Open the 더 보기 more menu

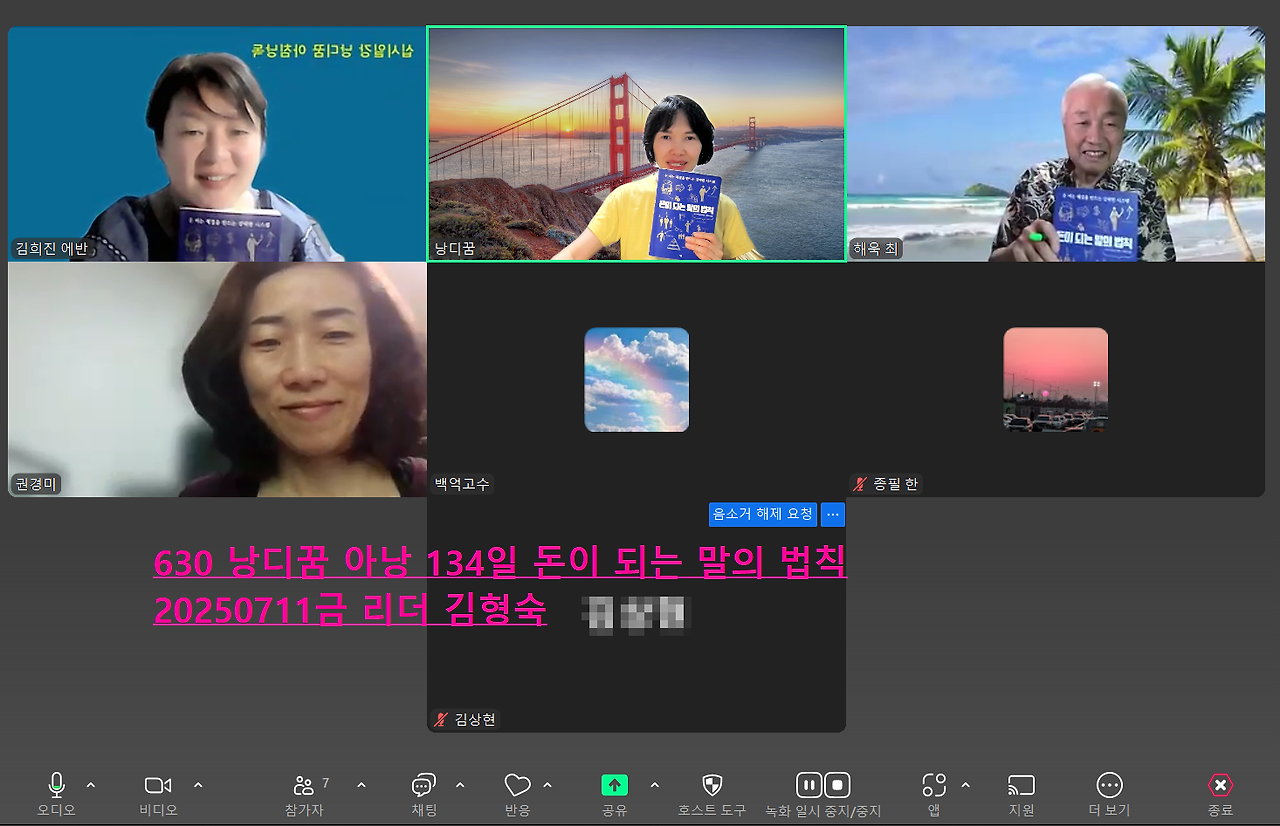coord(1108,784)
